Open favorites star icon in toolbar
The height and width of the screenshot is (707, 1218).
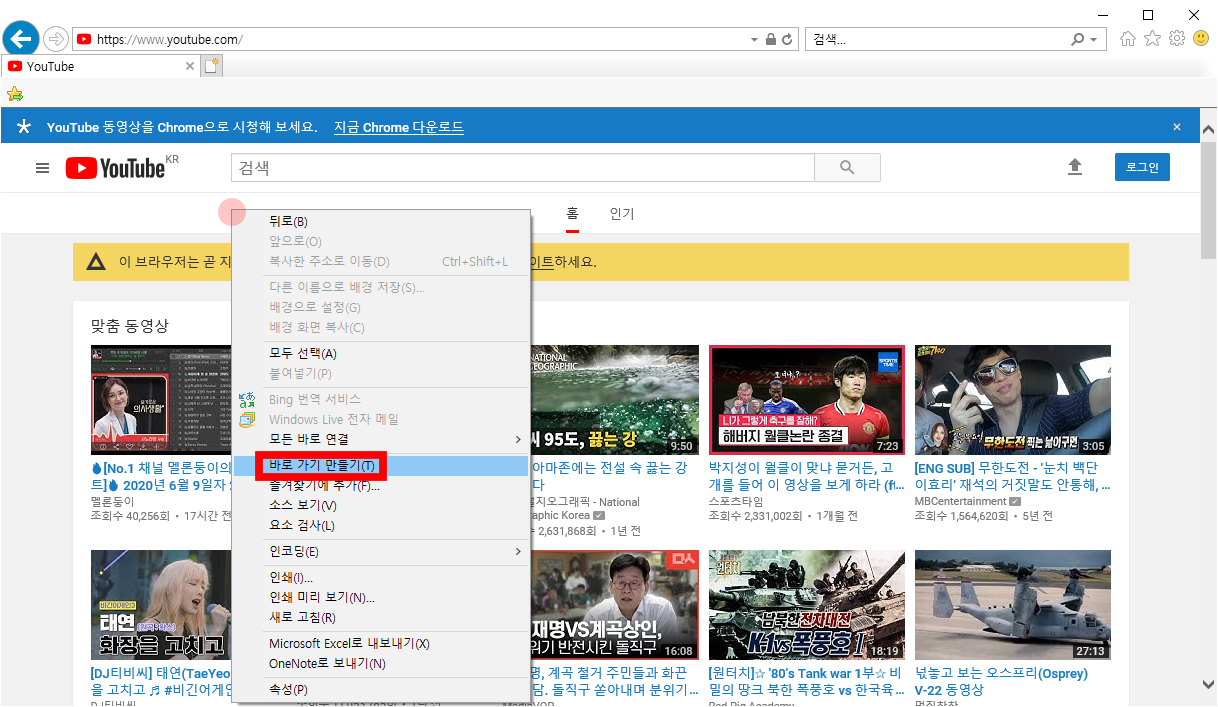click(x=1152, y=39)
